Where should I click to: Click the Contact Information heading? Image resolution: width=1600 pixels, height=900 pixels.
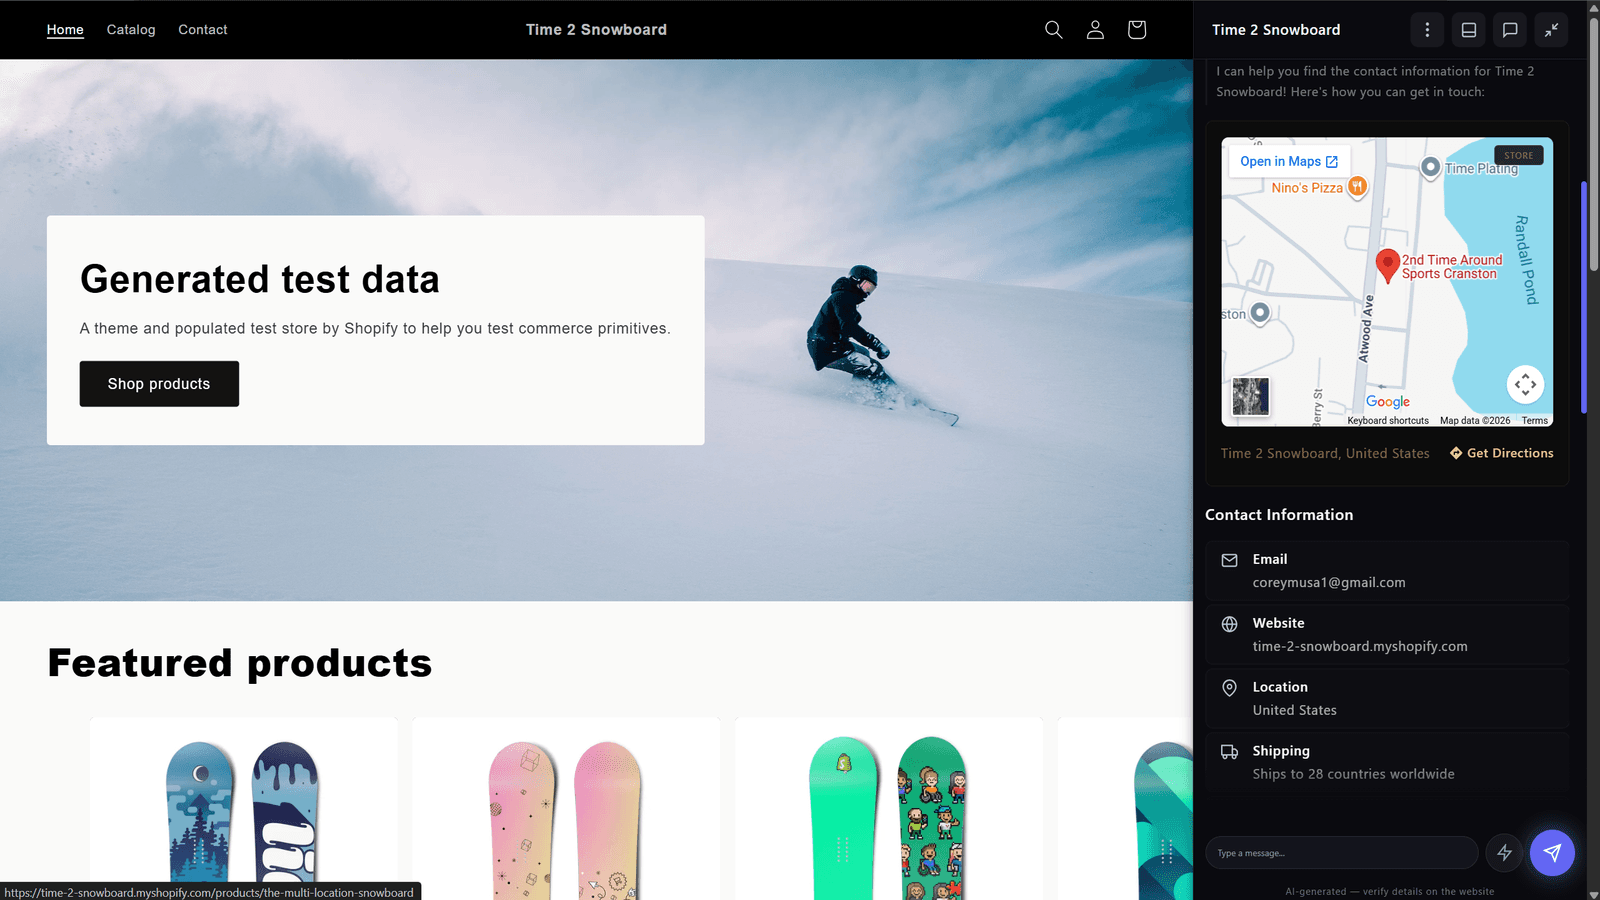click(x=1279, y=515)
